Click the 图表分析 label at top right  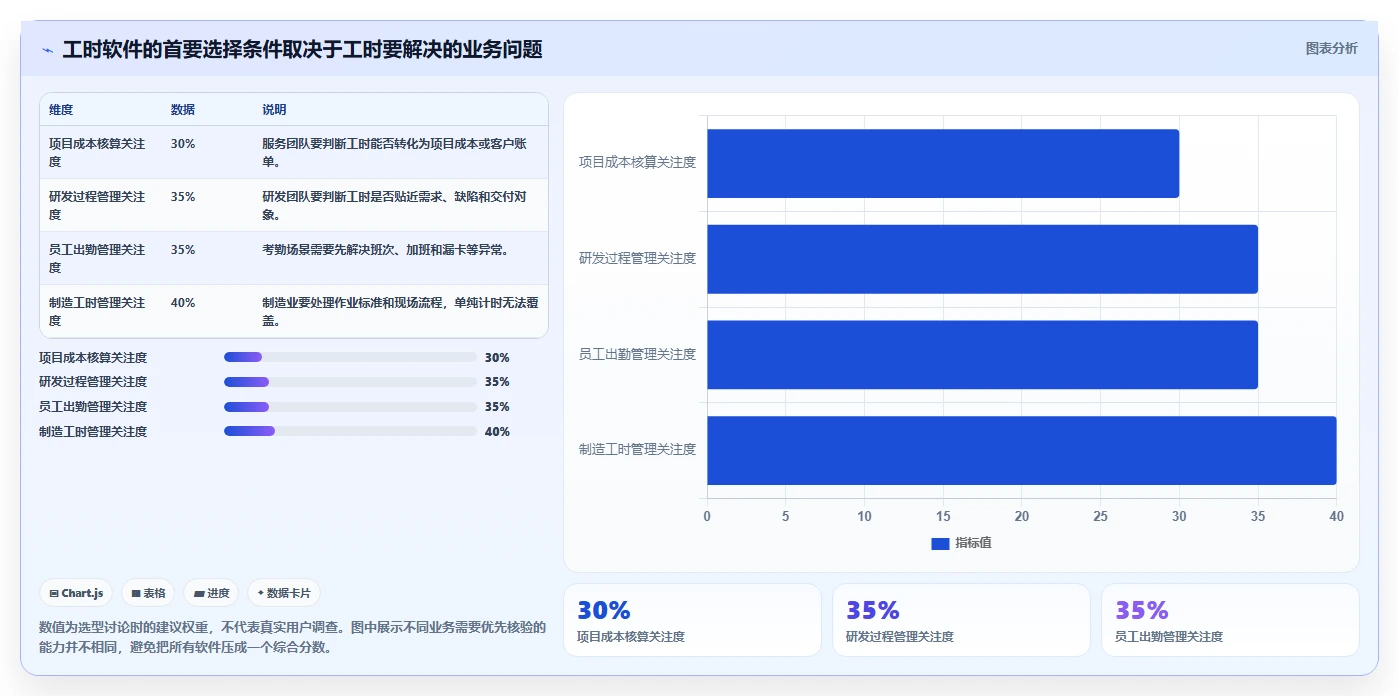pos(1331,48)
